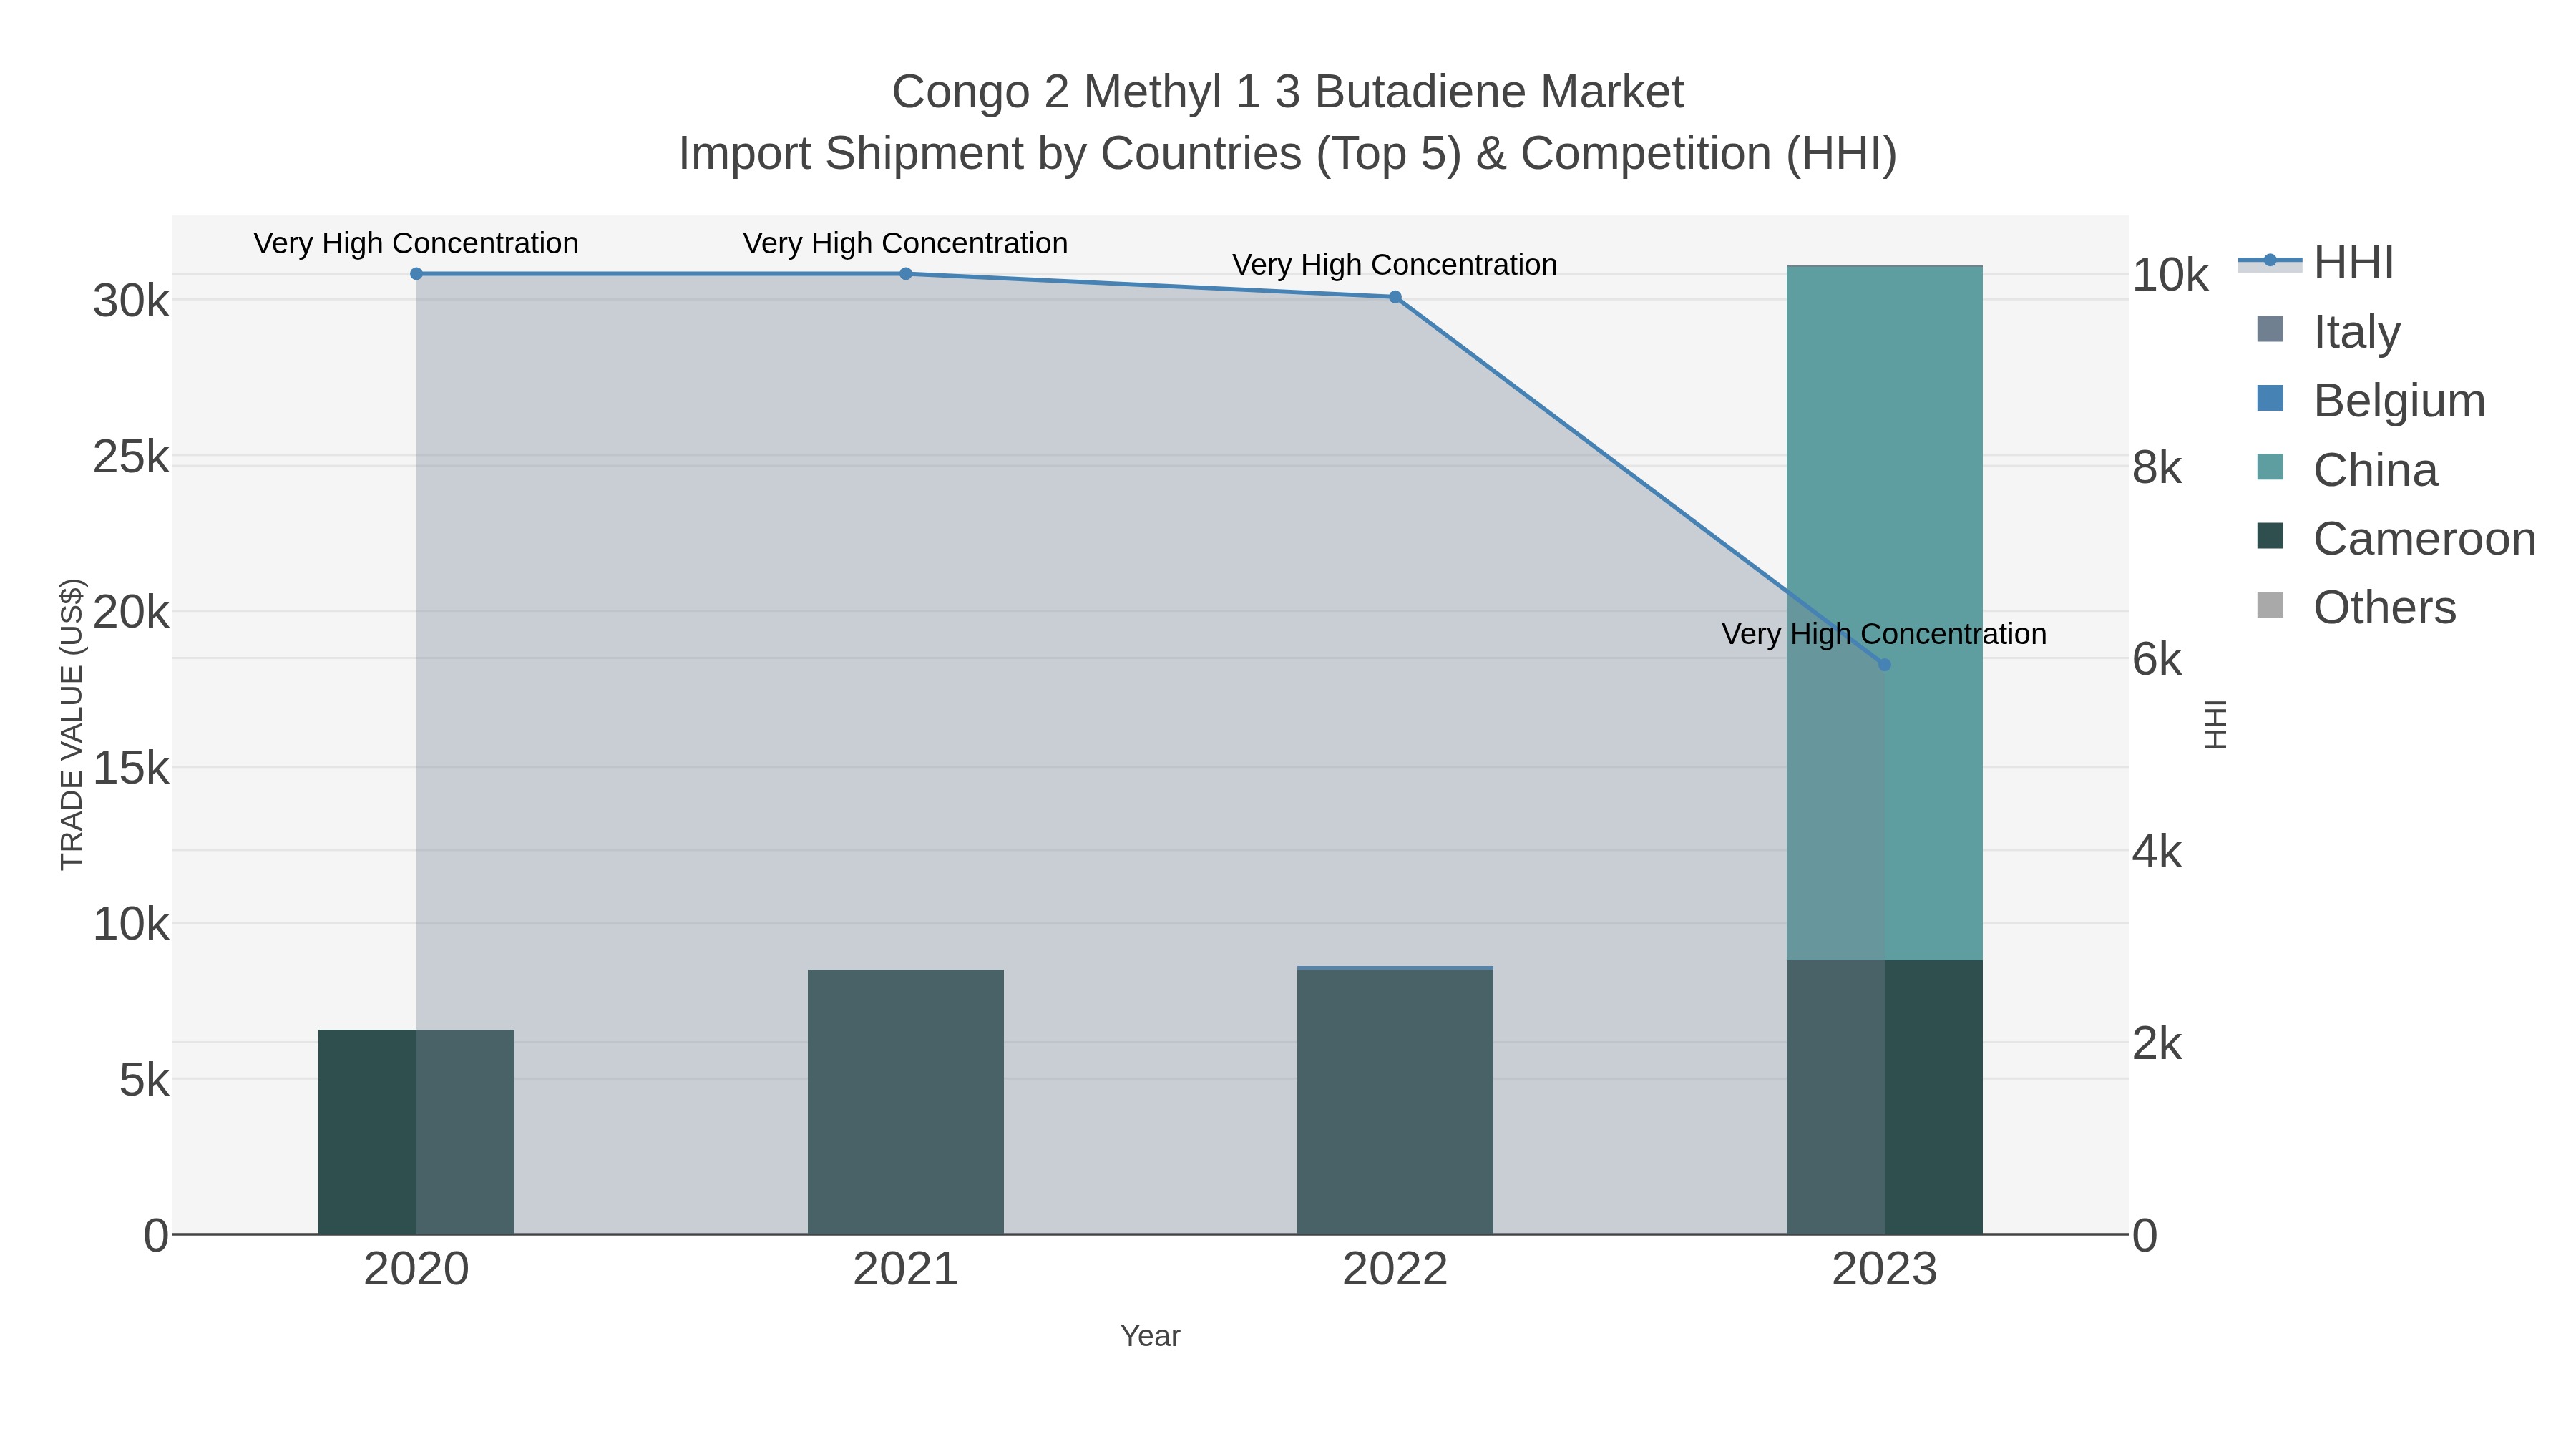Click the chart title Congo 2 Methyl line
The image size is (2576, 1449).
point(1288,92)
